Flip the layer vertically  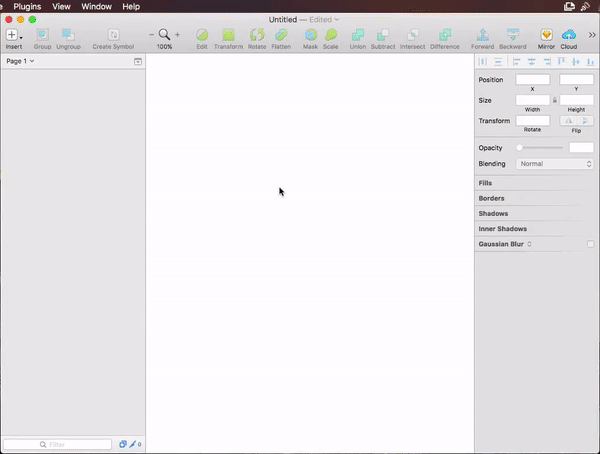(585, 121)
